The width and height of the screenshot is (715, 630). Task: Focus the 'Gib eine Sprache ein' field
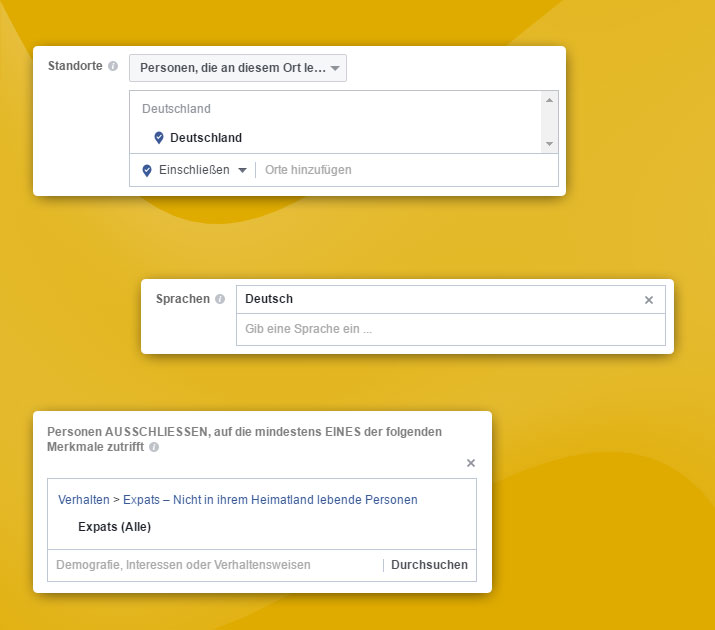tap(451, 329)
